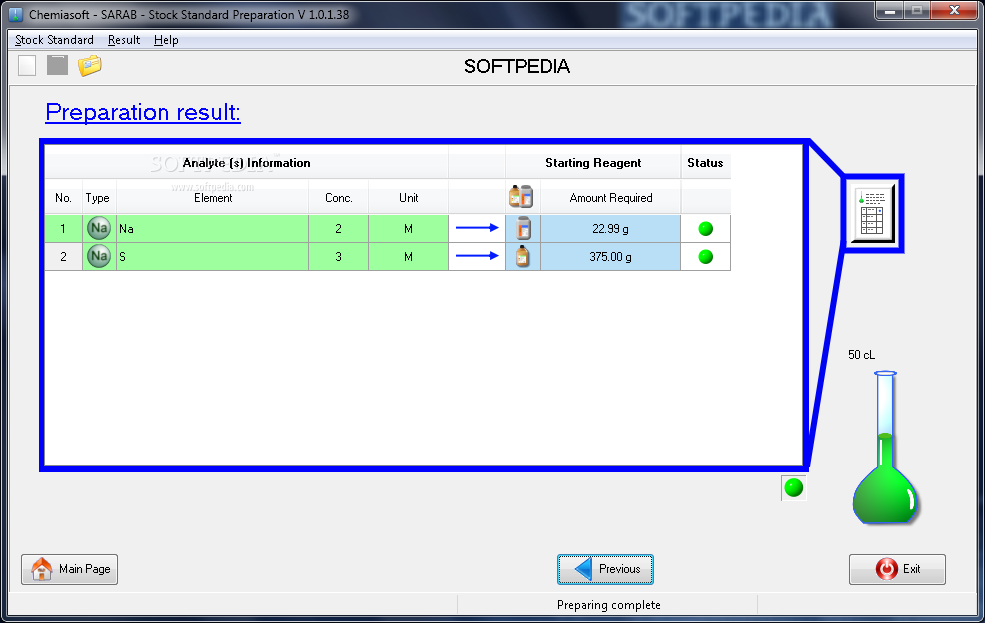Select the 22.99 g amount cell
The width and height of the screenshot is (985, 623).
(x=611, y=229)
